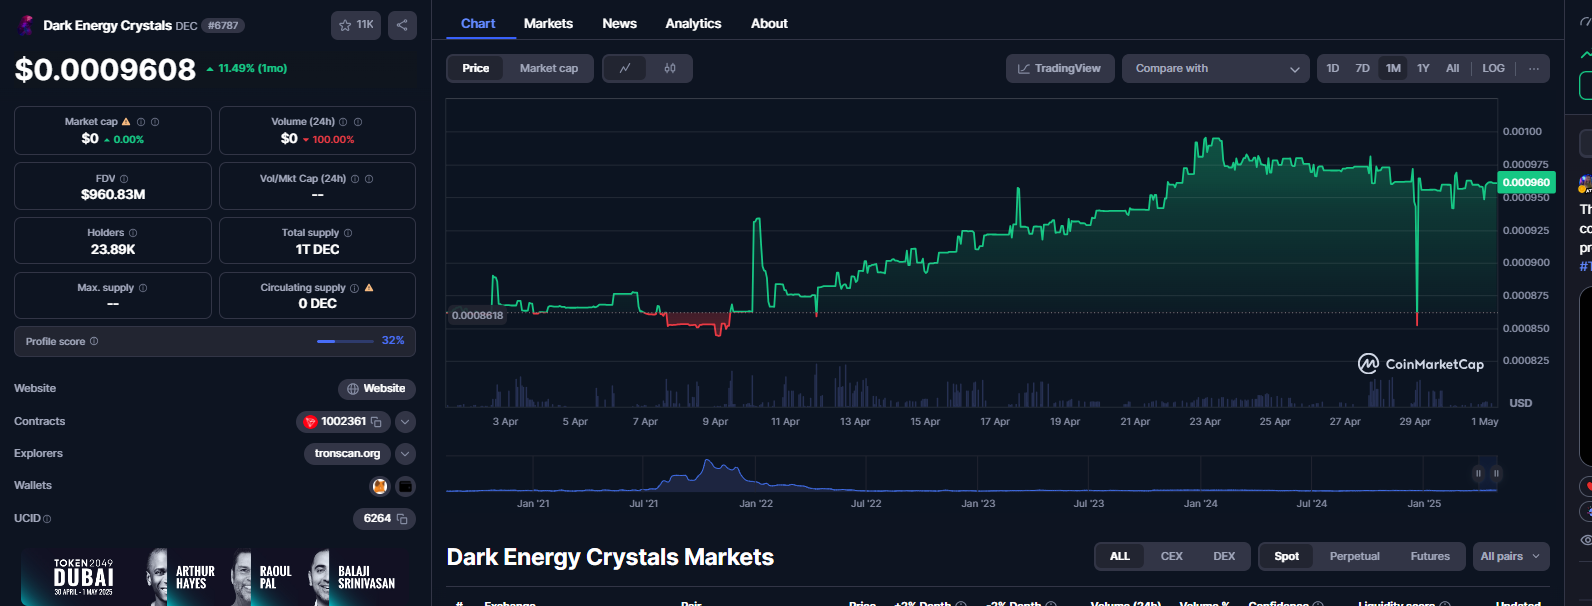This screenshot has width=1592, height=606.
Task: Open the All pairs dropdown
Action: coord(1511,556)
